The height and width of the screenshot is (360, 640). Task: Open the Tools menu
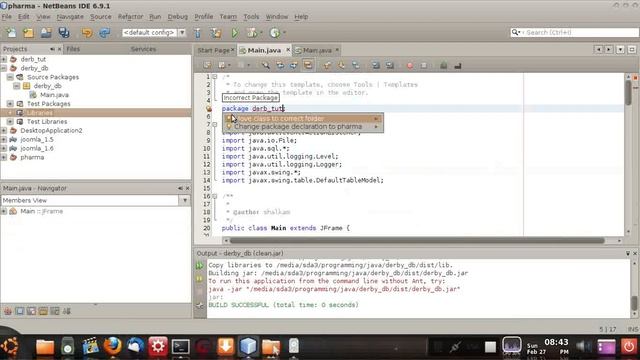(251, 17)
